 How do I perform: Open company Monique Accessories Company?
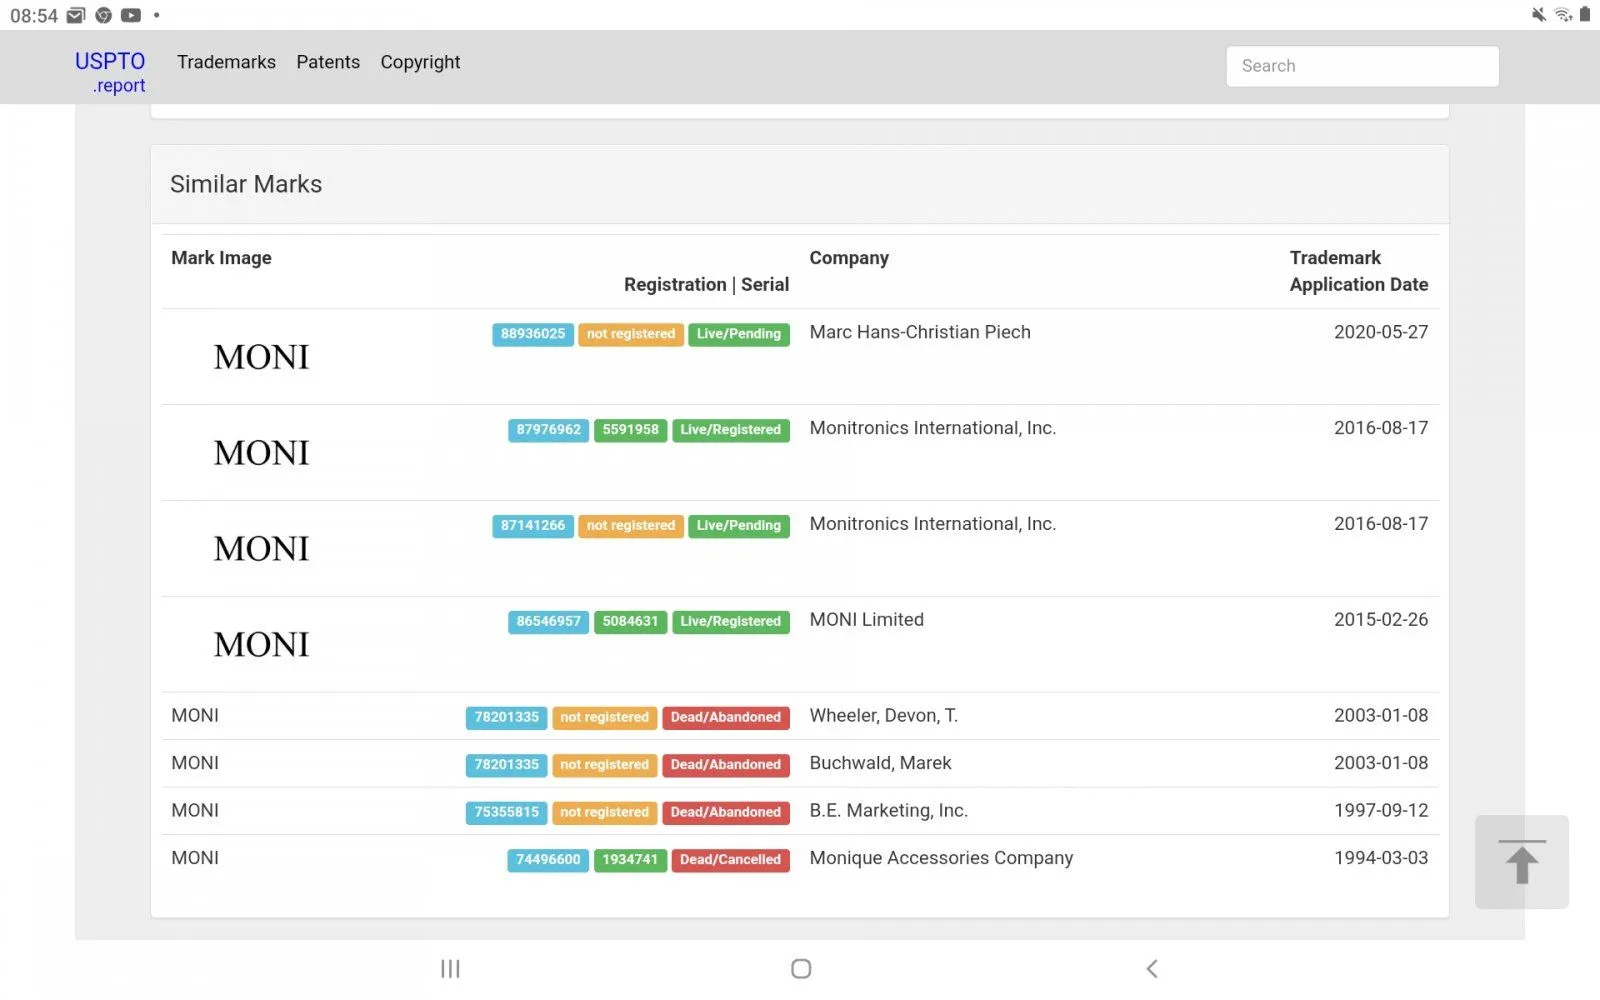(941, 858)
